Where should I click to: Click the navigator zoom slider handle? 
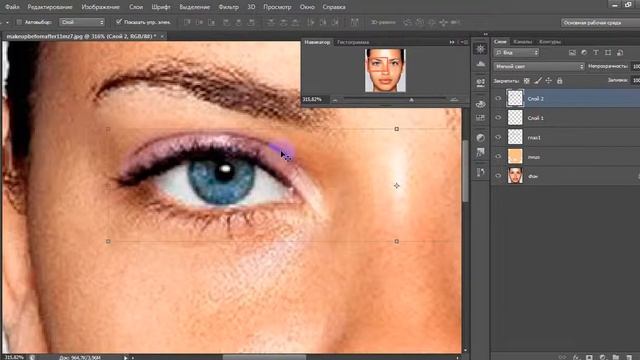[x=411, y=100]
